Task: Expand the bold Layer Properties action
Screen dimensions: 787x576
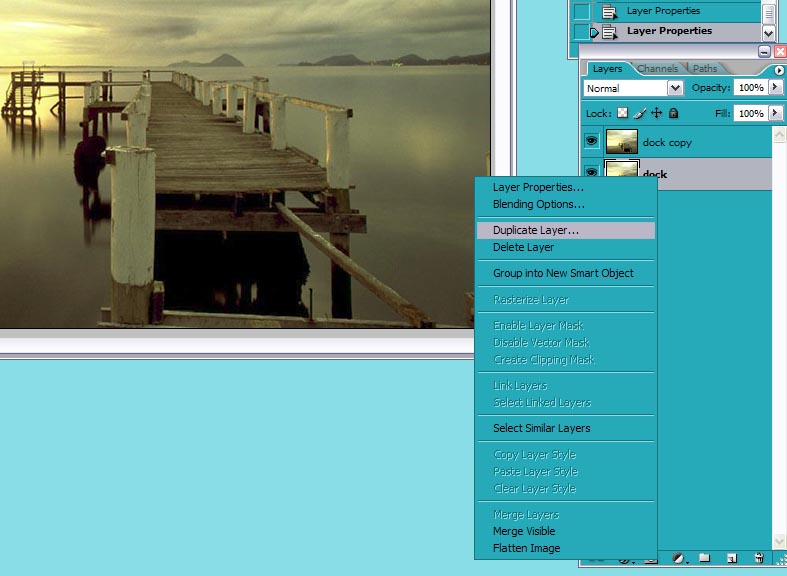Action: click(594, 33)
